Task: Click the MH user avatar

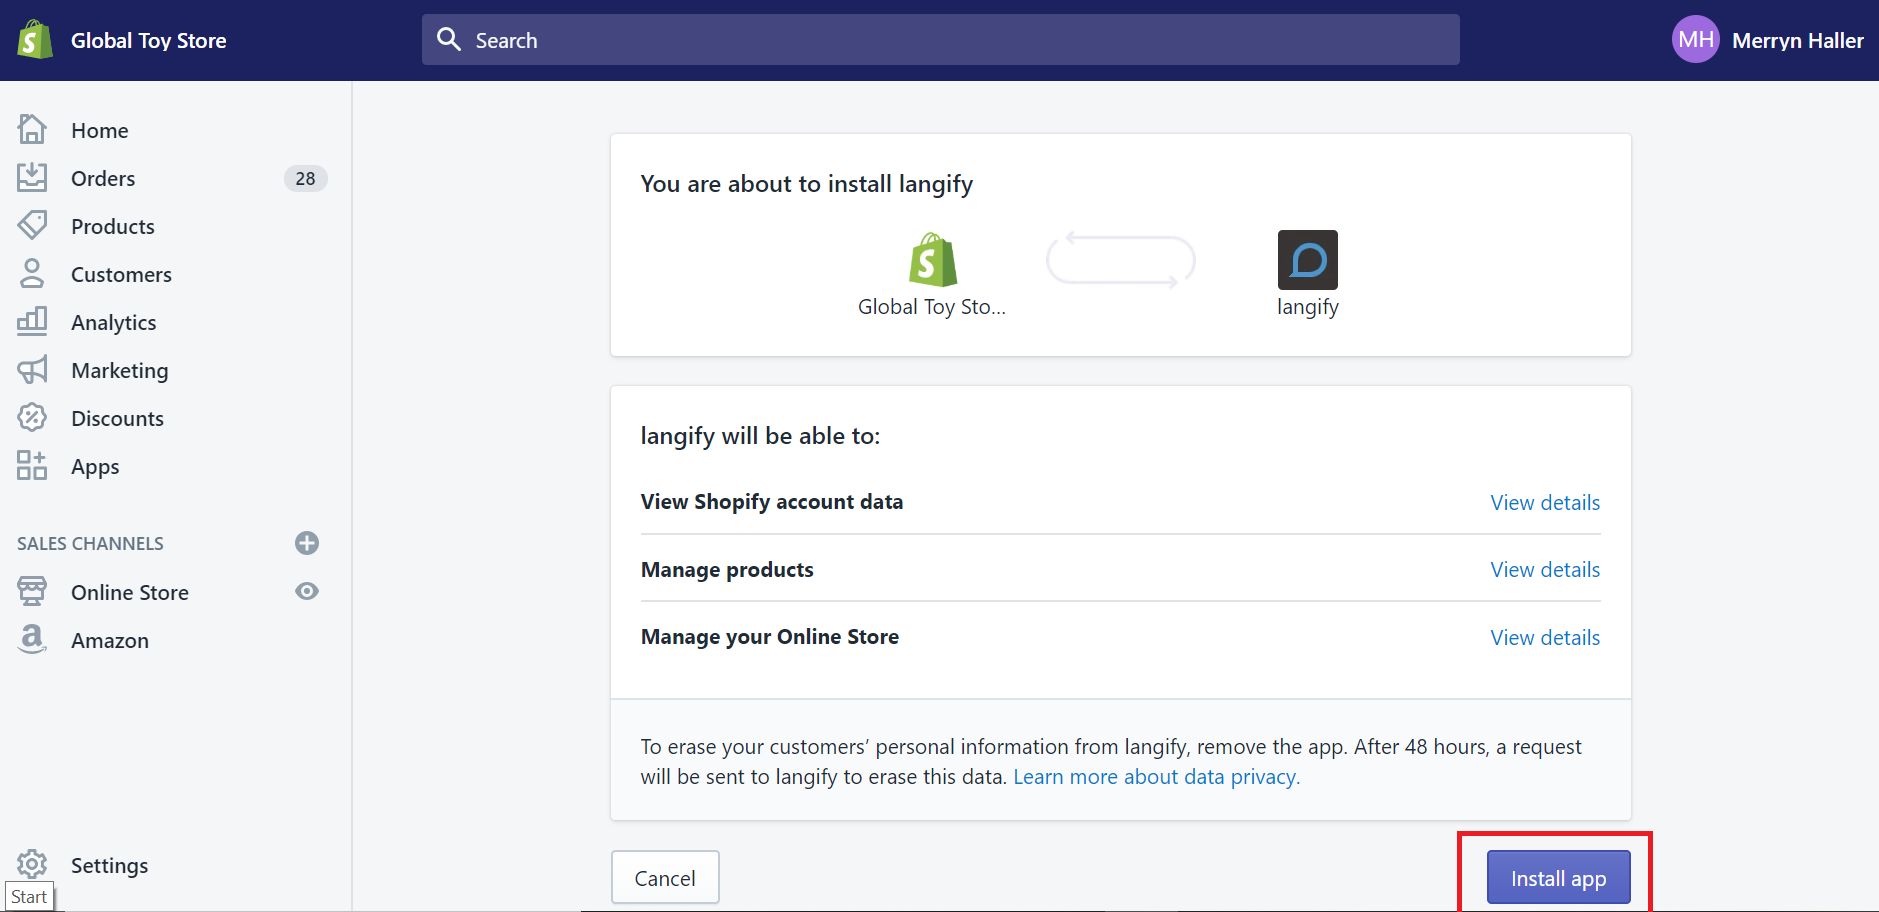Action: [1696, 39]
